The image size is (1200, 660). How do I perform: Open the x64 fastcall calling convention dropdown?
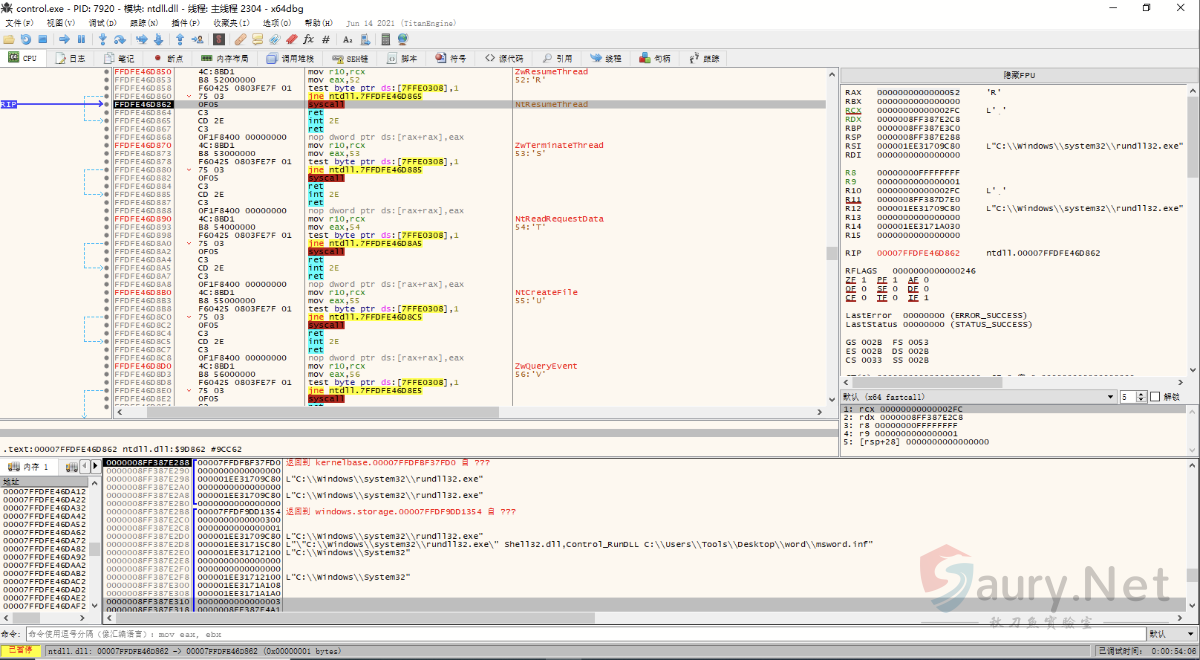(975, 397)
